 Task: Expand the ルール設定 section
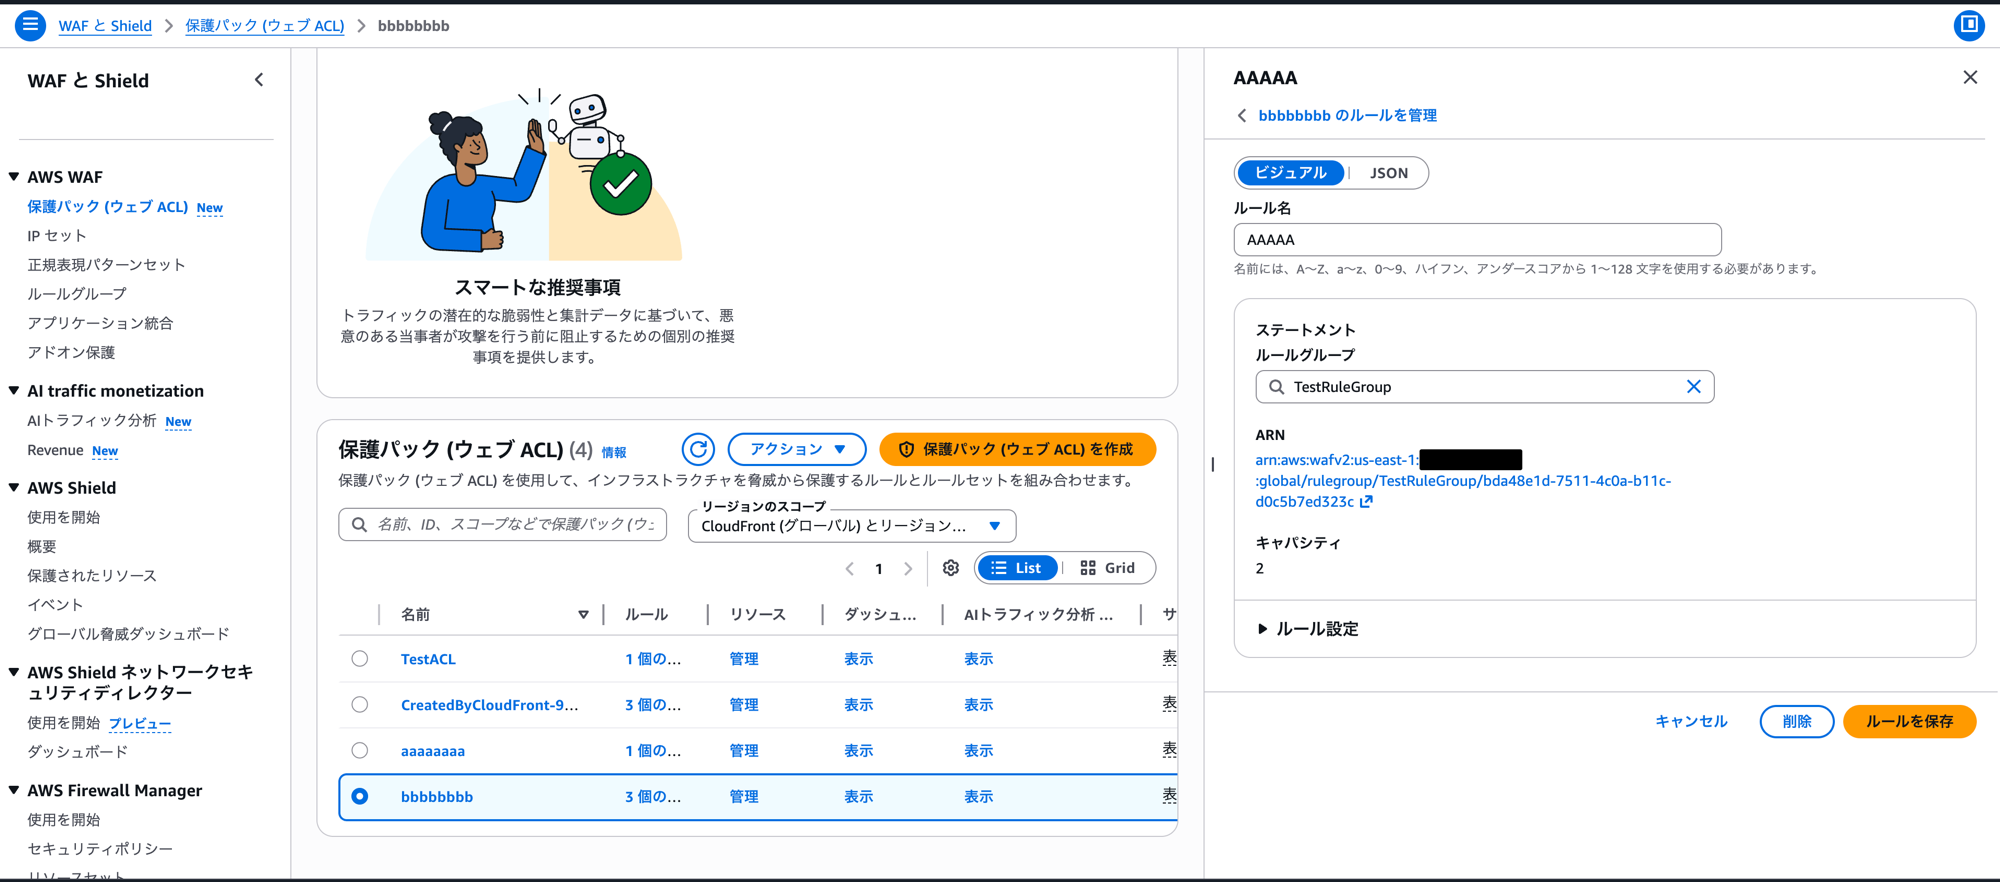click(x=1308, y=629)
